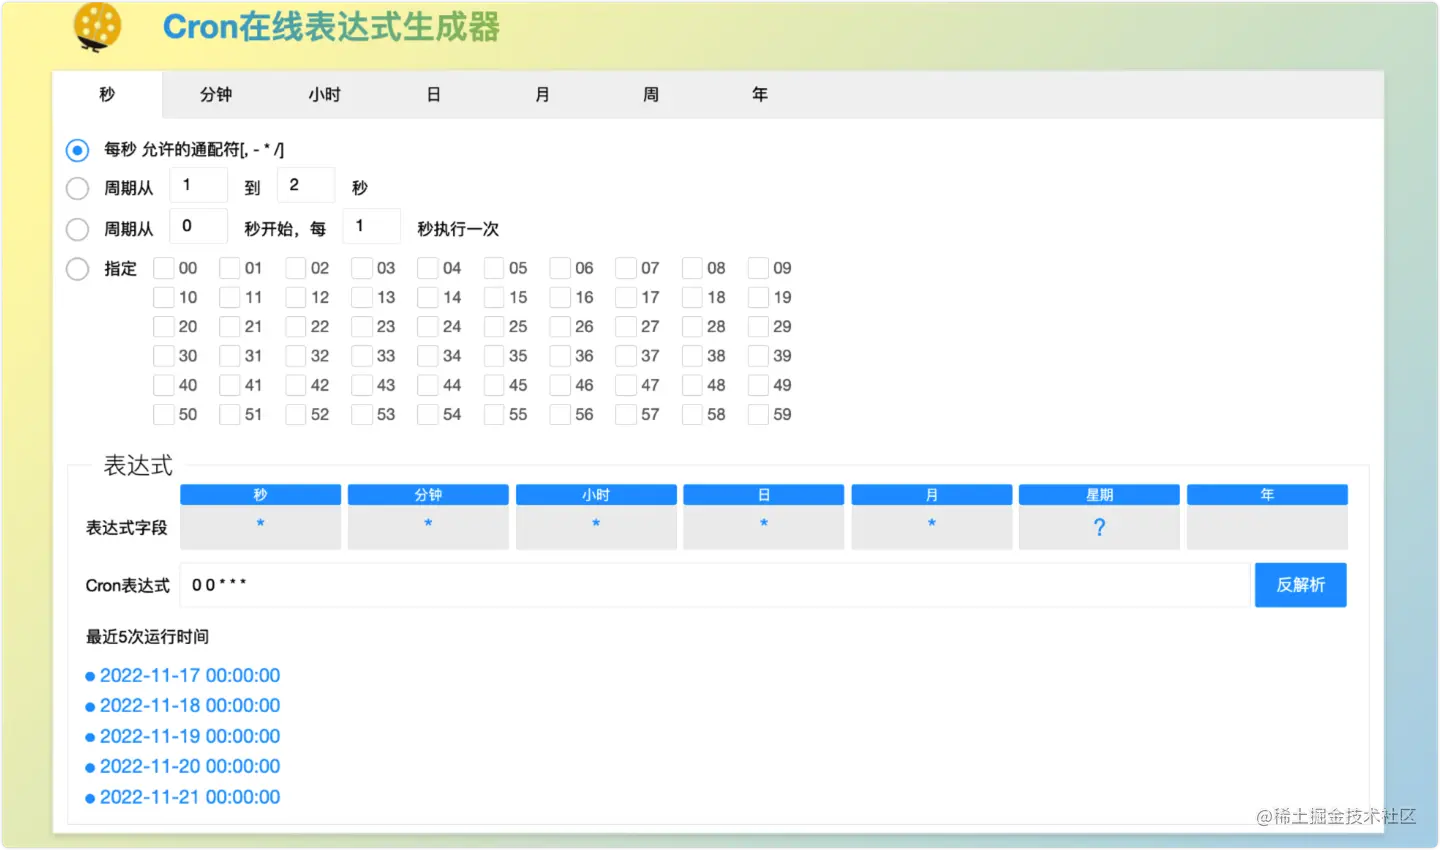Open the 日 tab
The image size is (1440, 850).
434,94
